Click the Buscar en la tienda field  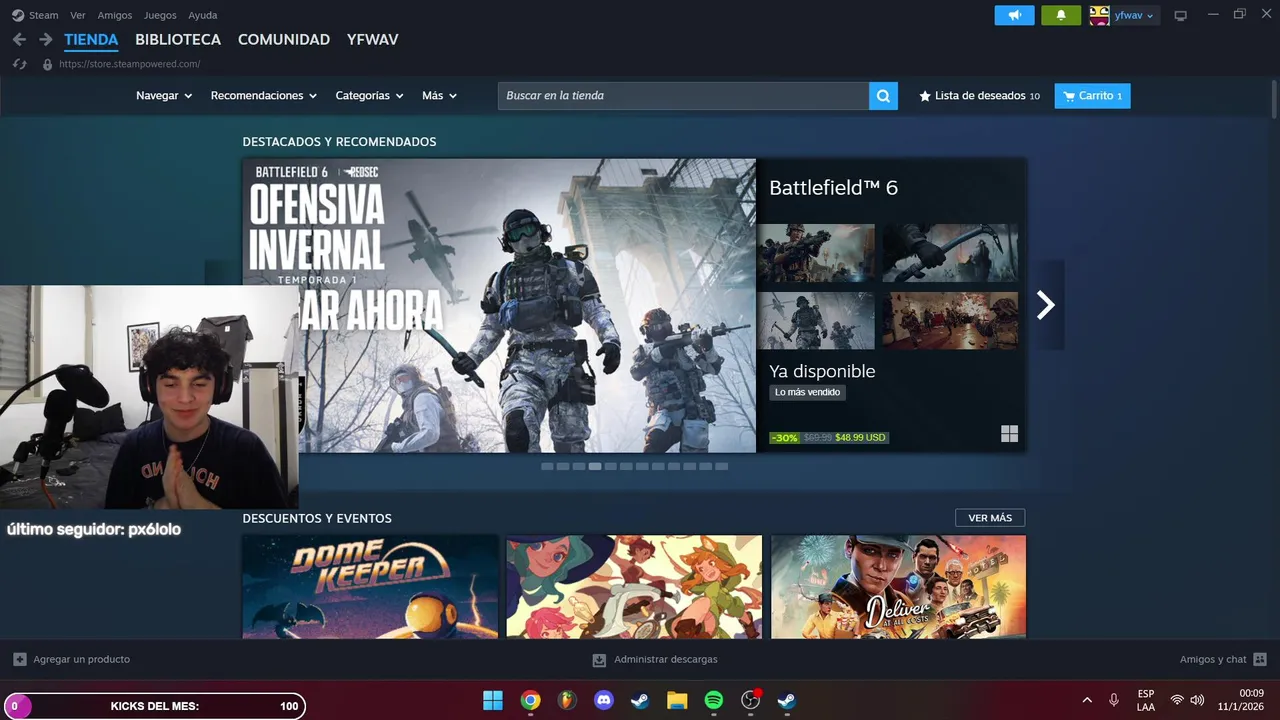click(x=684, y=96)
